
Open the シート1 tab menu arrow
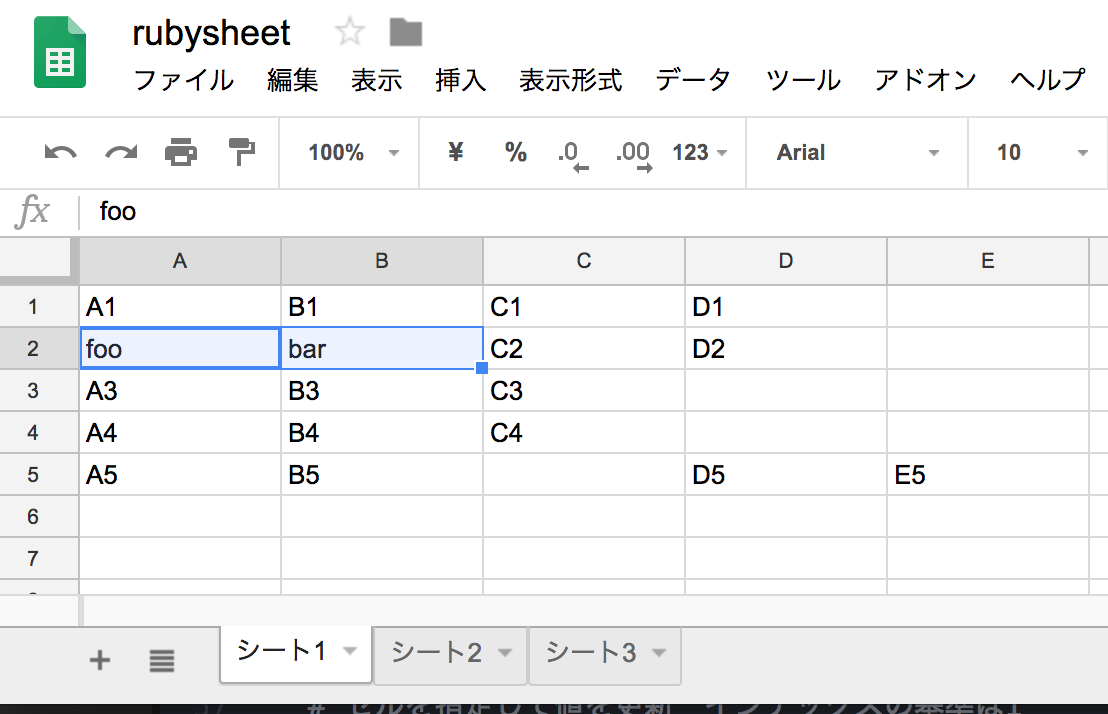coord(352,655)
